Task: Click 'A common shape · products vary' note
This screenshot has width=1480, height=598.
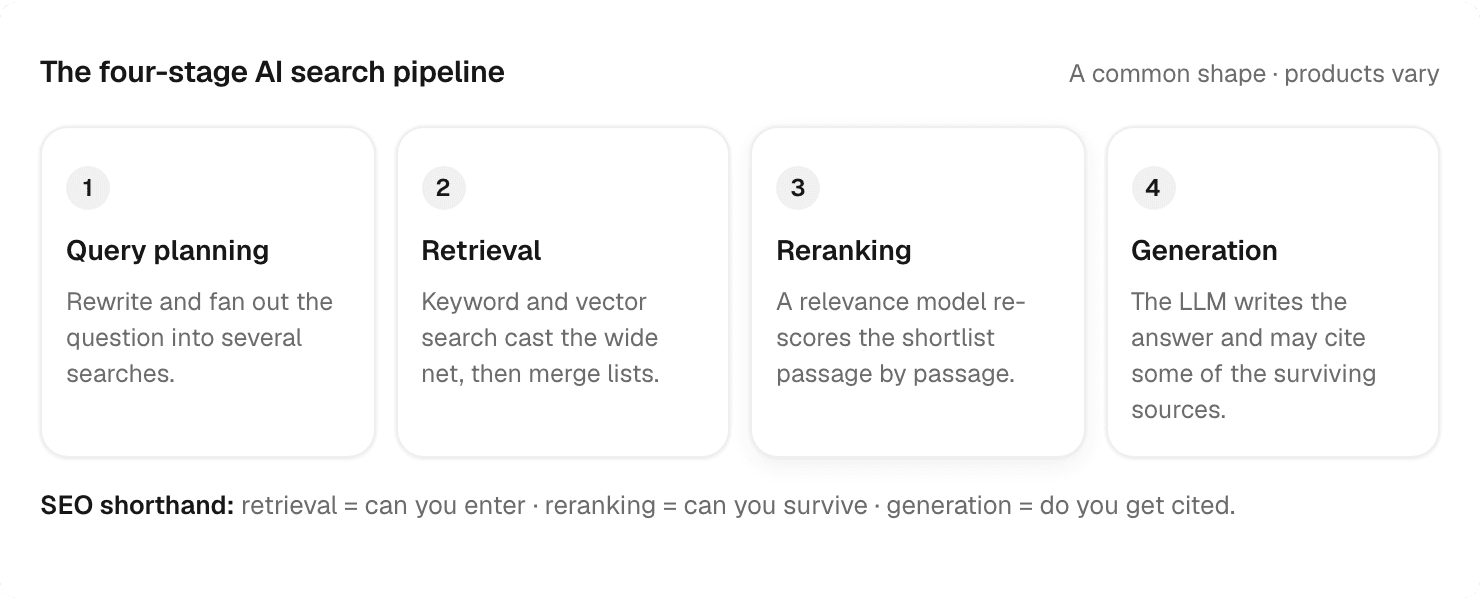Action: pos(1254,74)
